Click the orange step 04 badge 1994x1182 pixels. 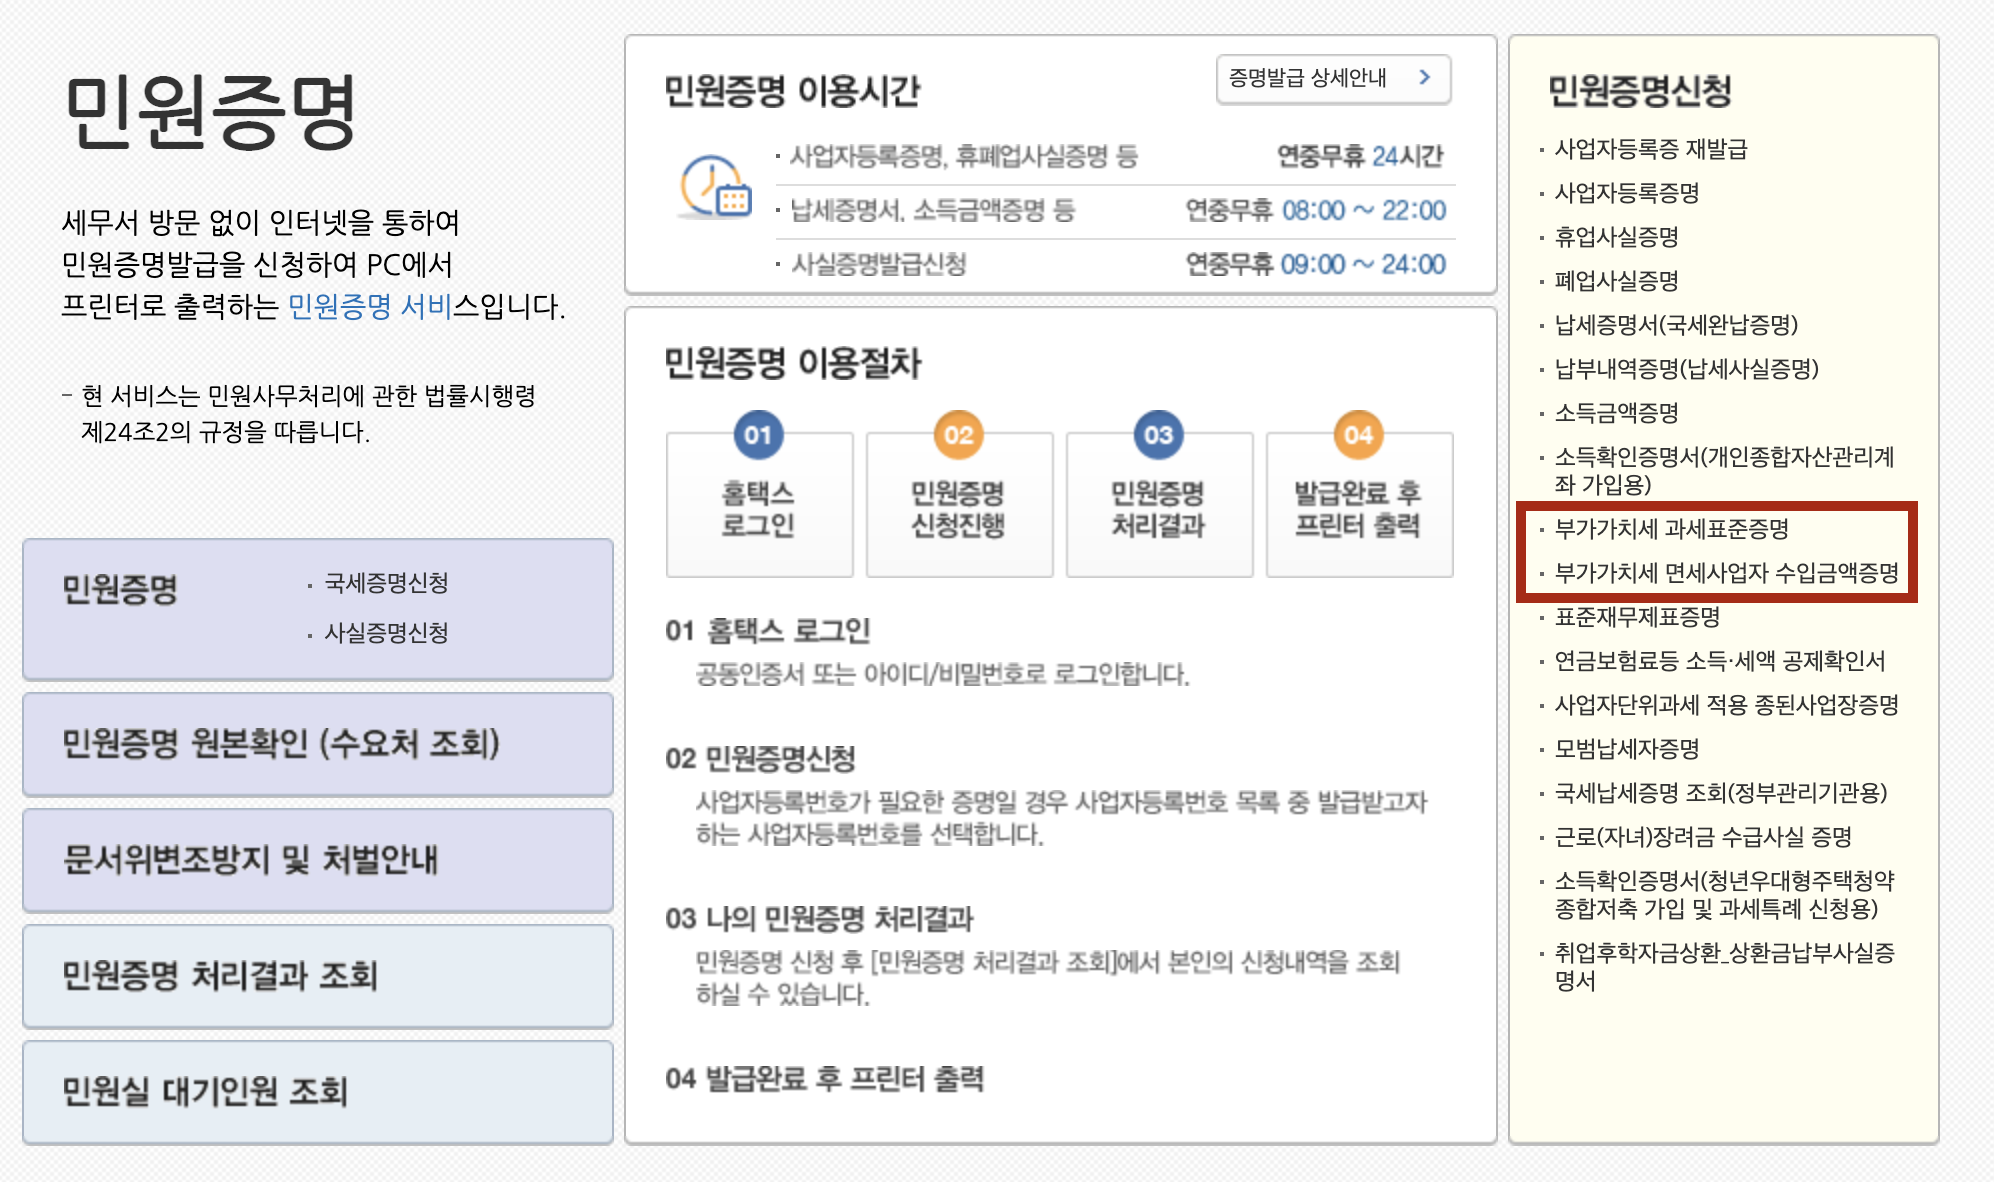[x=1358, y=435]
